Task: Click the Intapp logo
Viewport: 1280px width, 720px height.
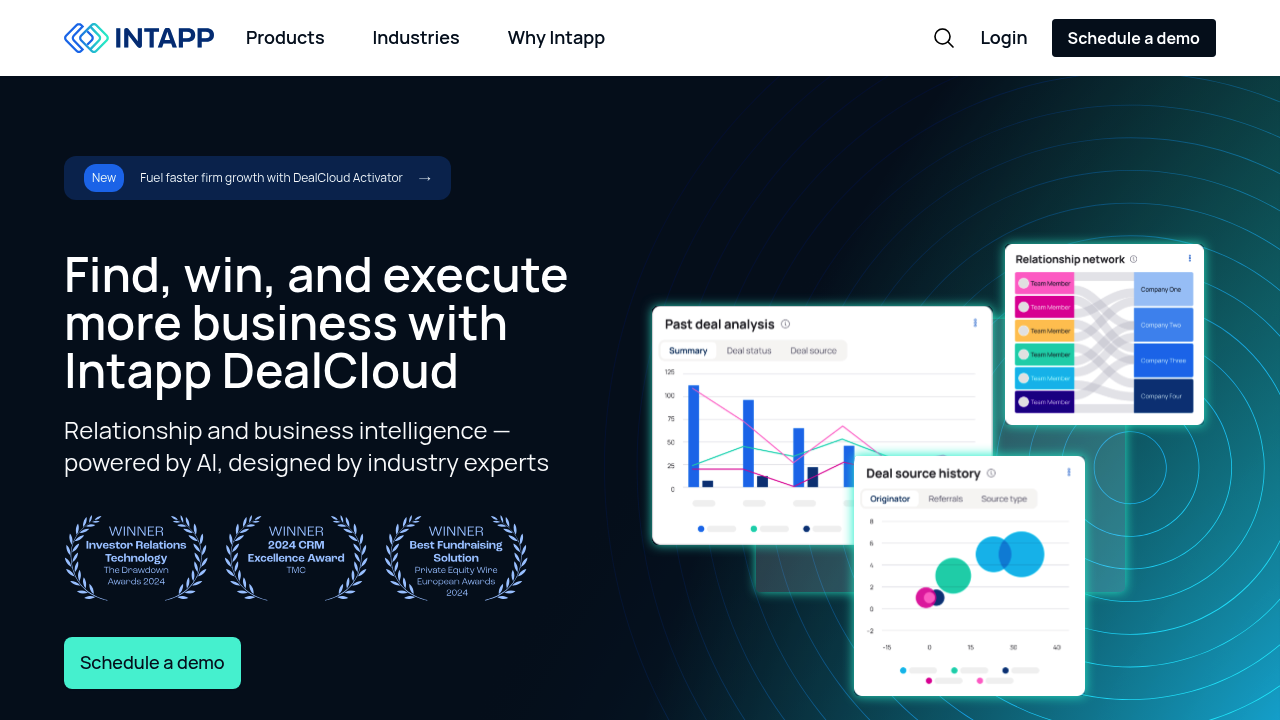Action: [x=138, y=37]
